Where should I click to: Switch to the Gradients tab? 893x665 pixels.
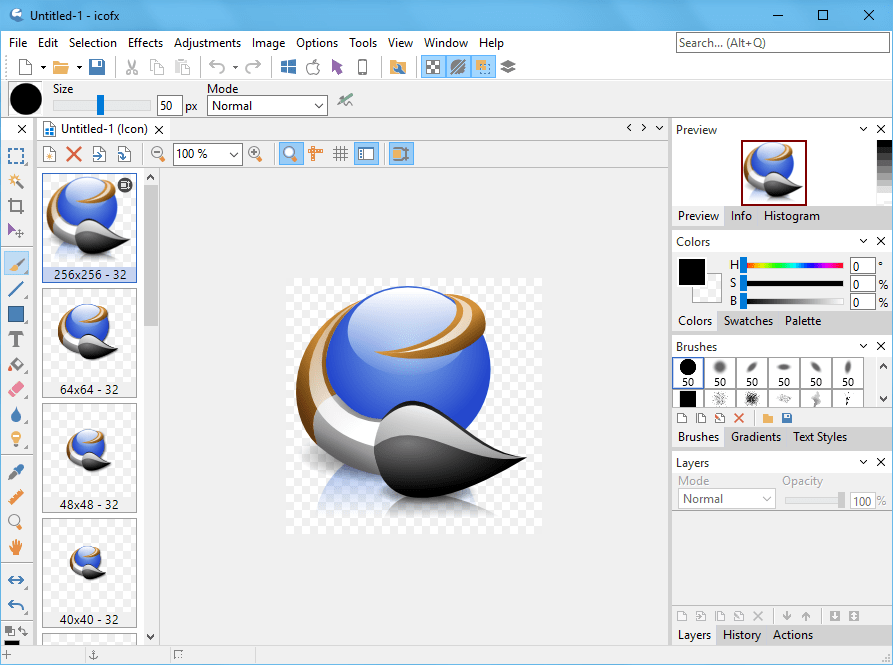(756, 437)
